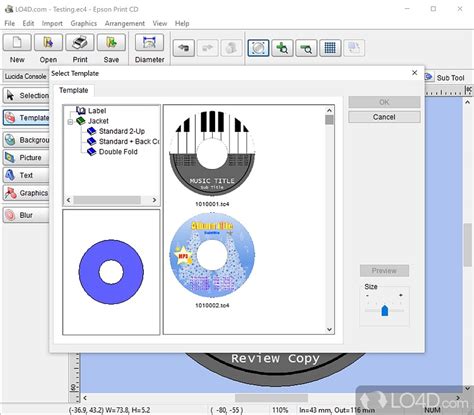Screen dimensions: 474x415
Task: Click template list scroll up arrow
Action: [329, 110]
